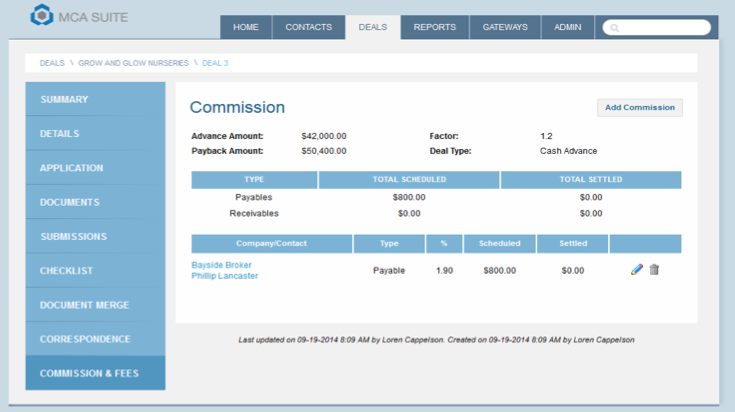Delete the Bayside Broker commission with trash icon
This screenshot has width=735, height=412.
(x=654, y=270)
